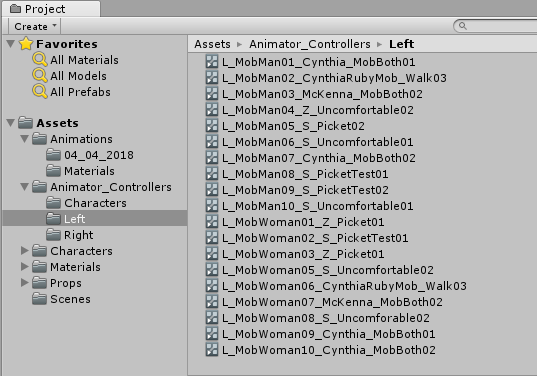
Task: Click the L_MobMan10_S_Uncomfortable01 controller icon
Action: pyautogui.click(x=212, y=206)
